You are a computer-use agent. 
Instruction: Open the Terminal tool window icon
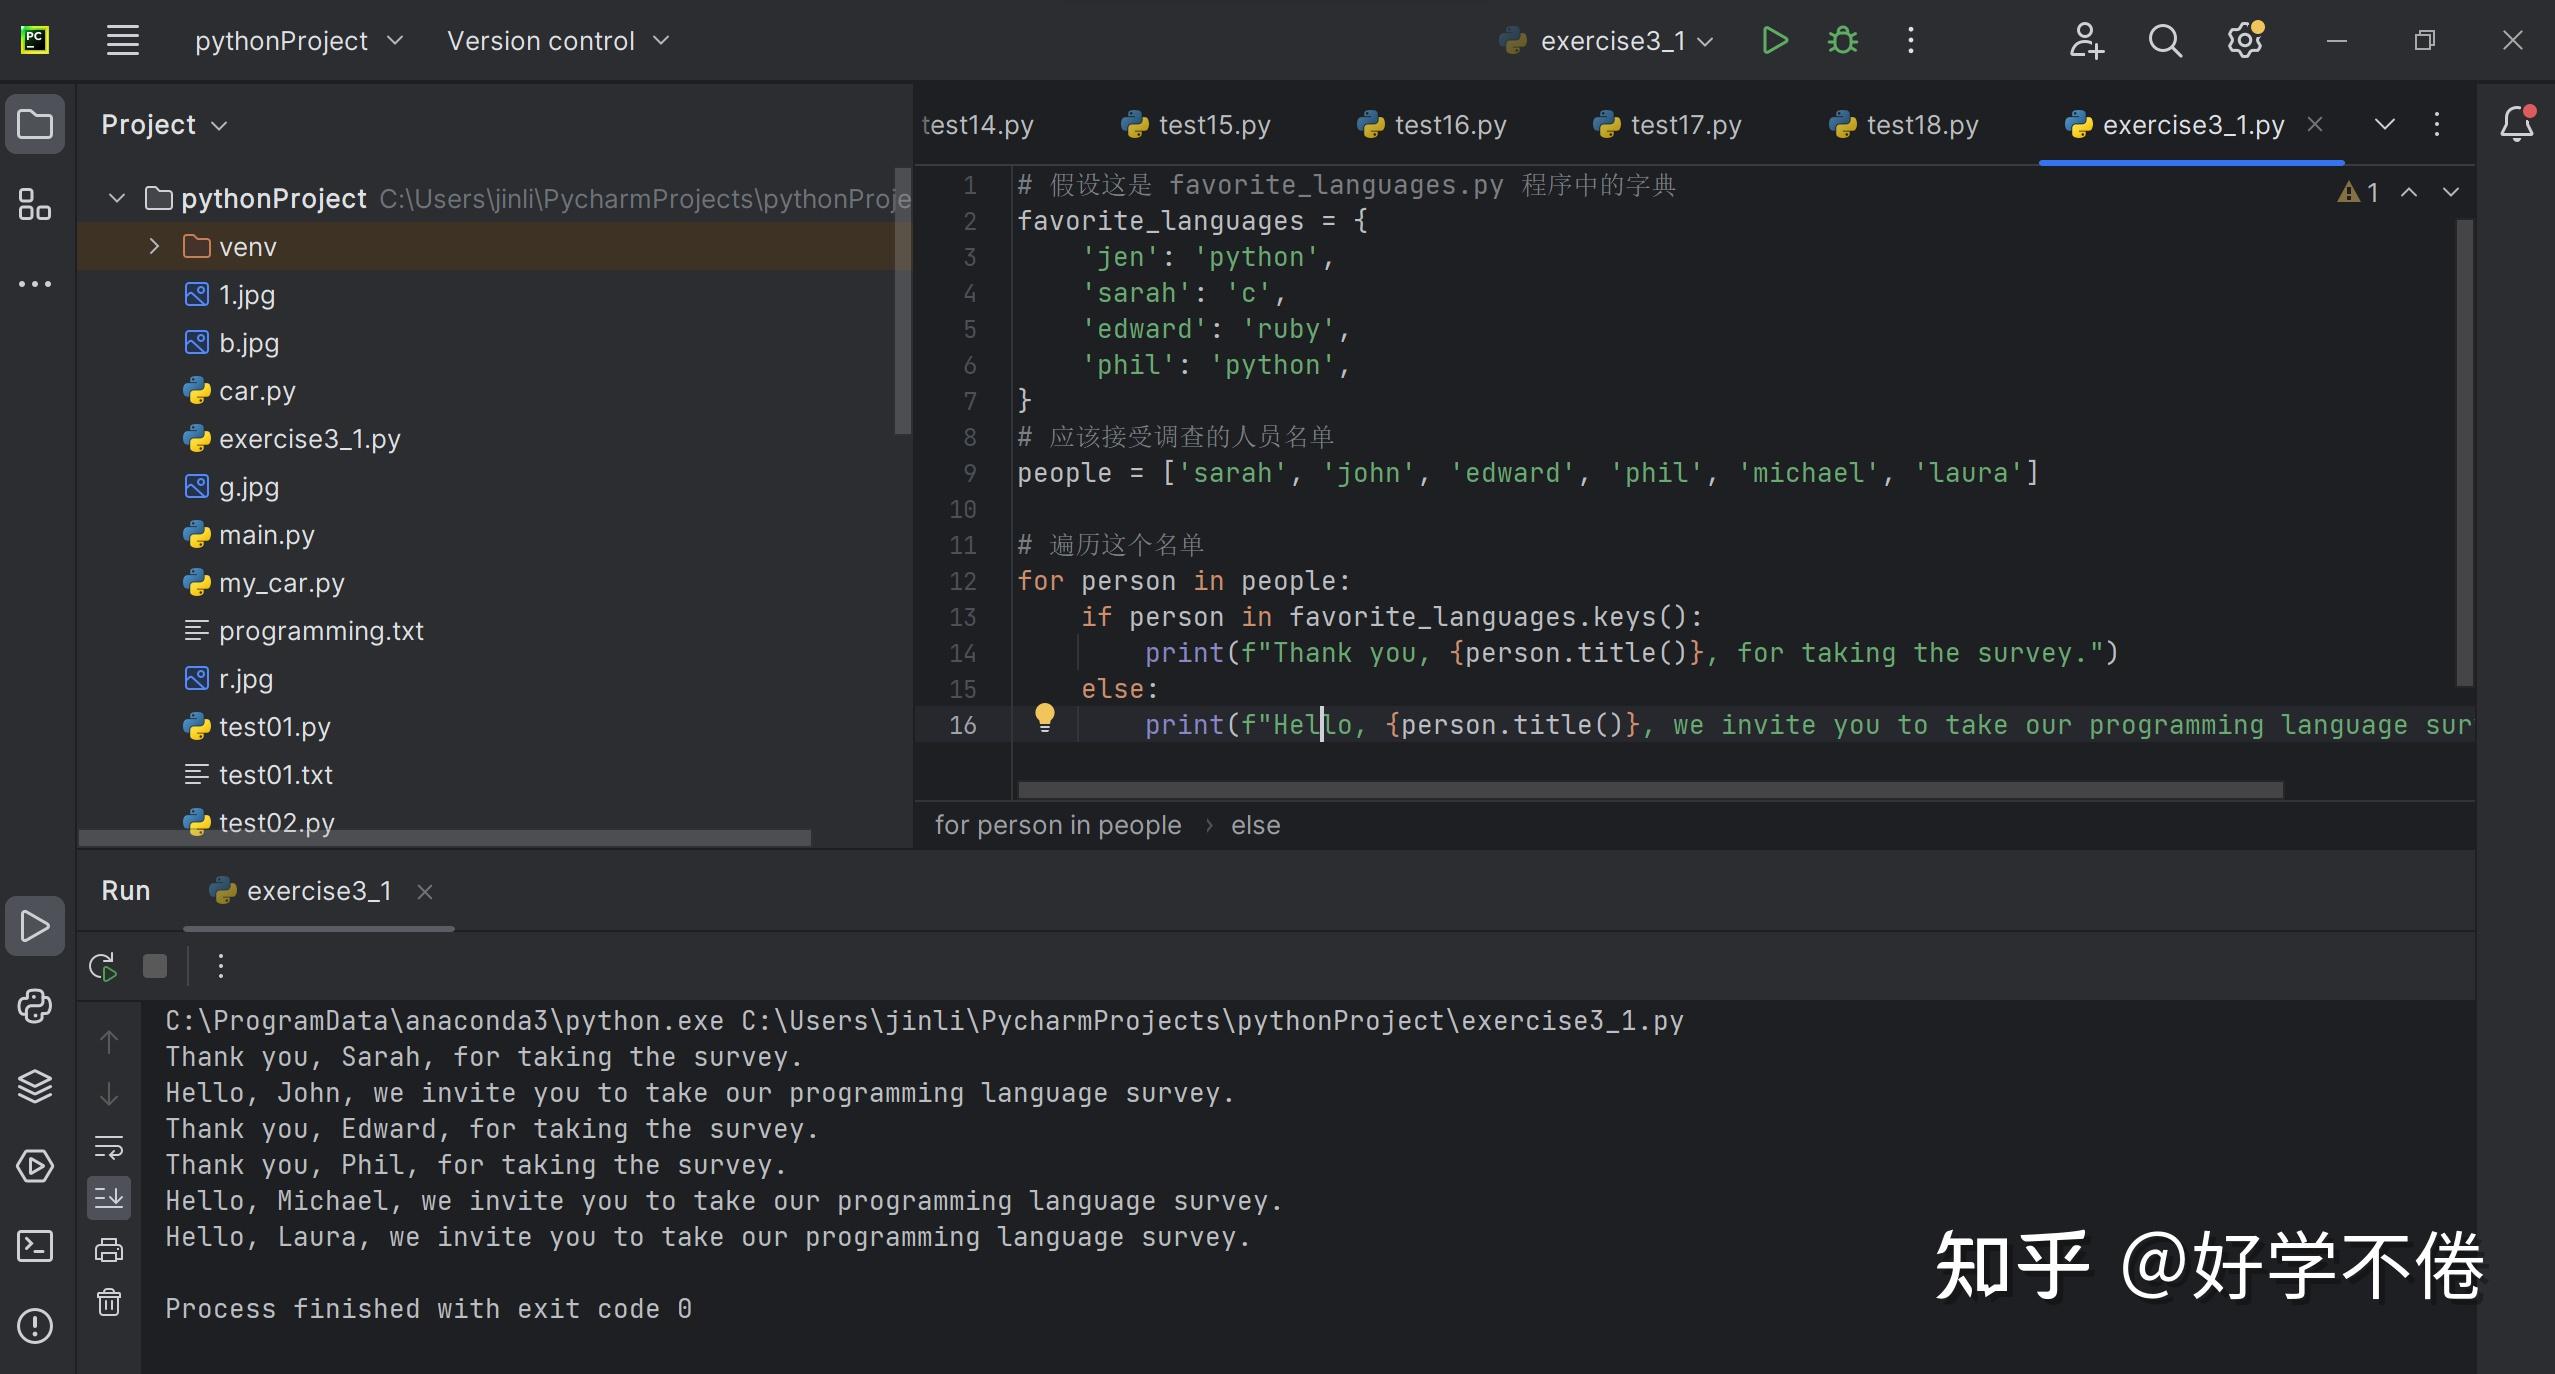coord(35,1247)
